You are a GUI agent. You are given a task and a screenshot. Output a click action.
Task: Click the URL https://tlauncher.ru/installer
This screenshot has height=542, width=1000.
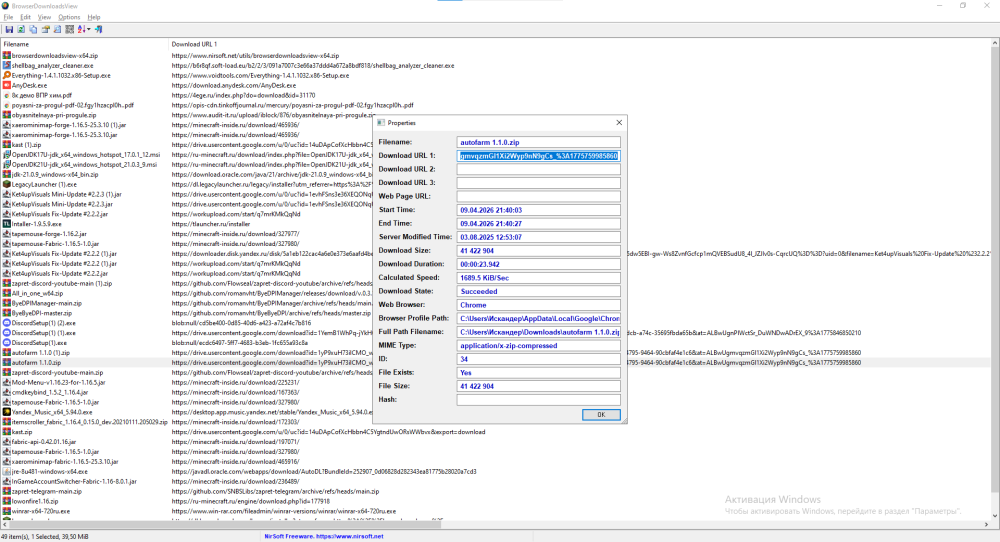(210, 224)
